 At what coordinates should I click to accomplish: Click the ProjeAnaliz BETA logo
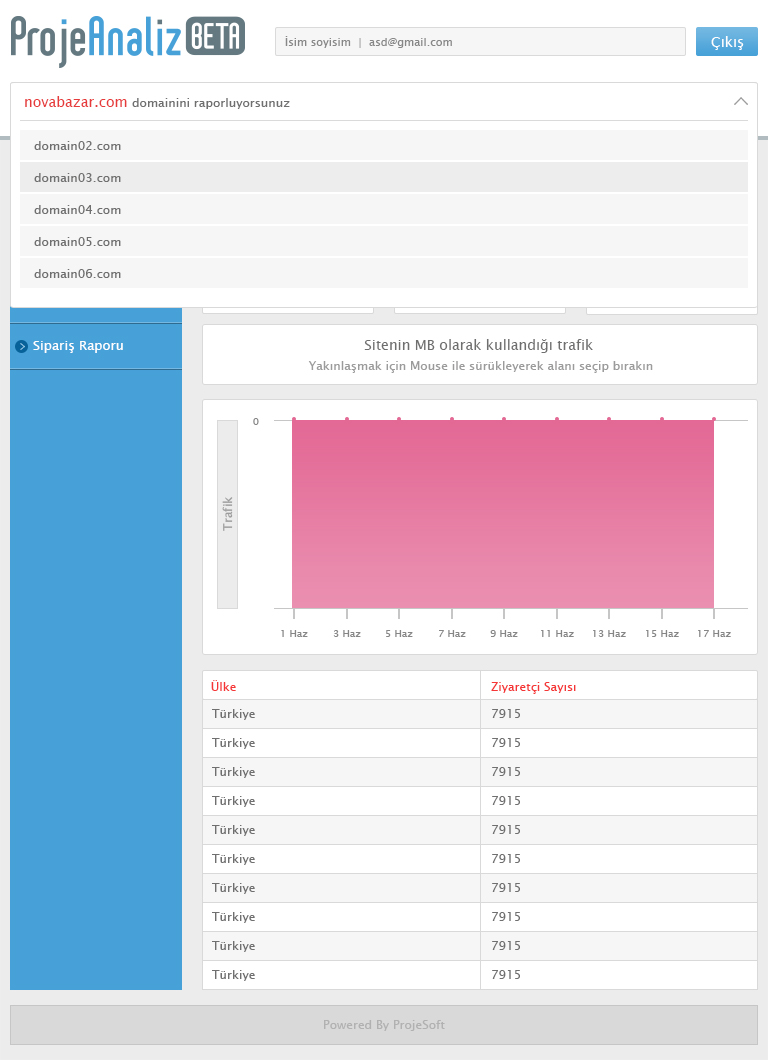127,40
